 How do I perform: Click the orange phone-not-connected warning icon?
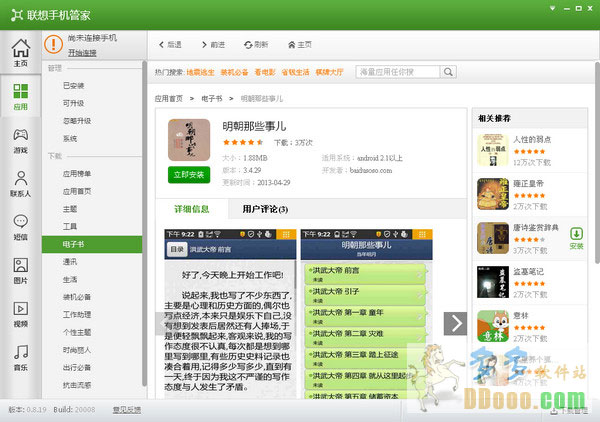[54, 44]
